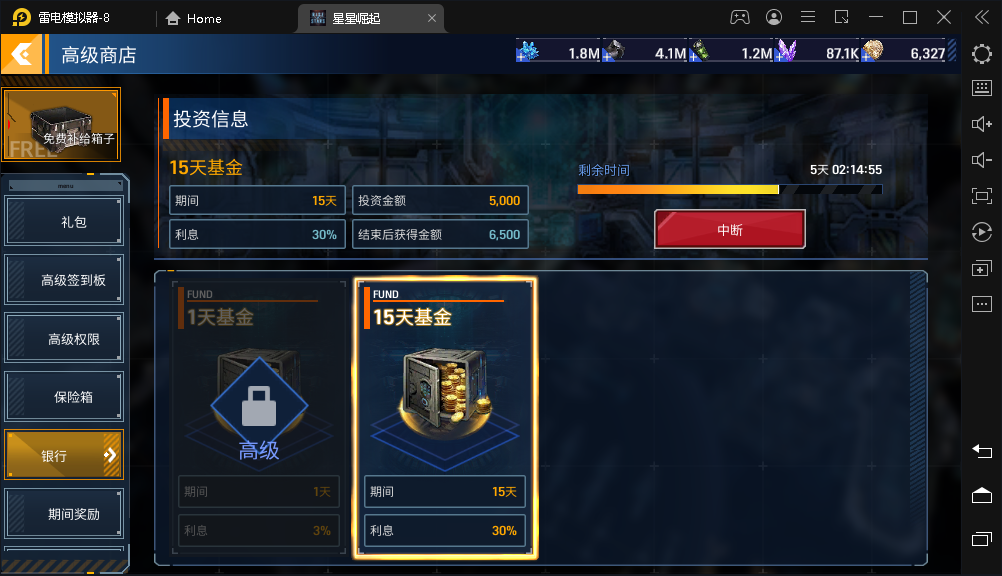This screenshot has height=576, width=1002.
Task: Click the remaining time progress bar
Action: [730, 189]
